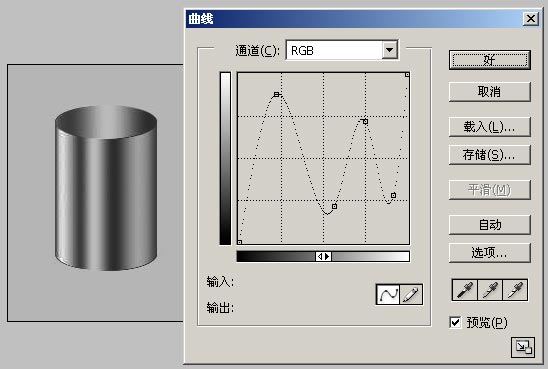Image resolution: width=548 pixels, height=369 pixels.
Task: Pick the gray point eyedropper
Action: (x=490, y=290)
